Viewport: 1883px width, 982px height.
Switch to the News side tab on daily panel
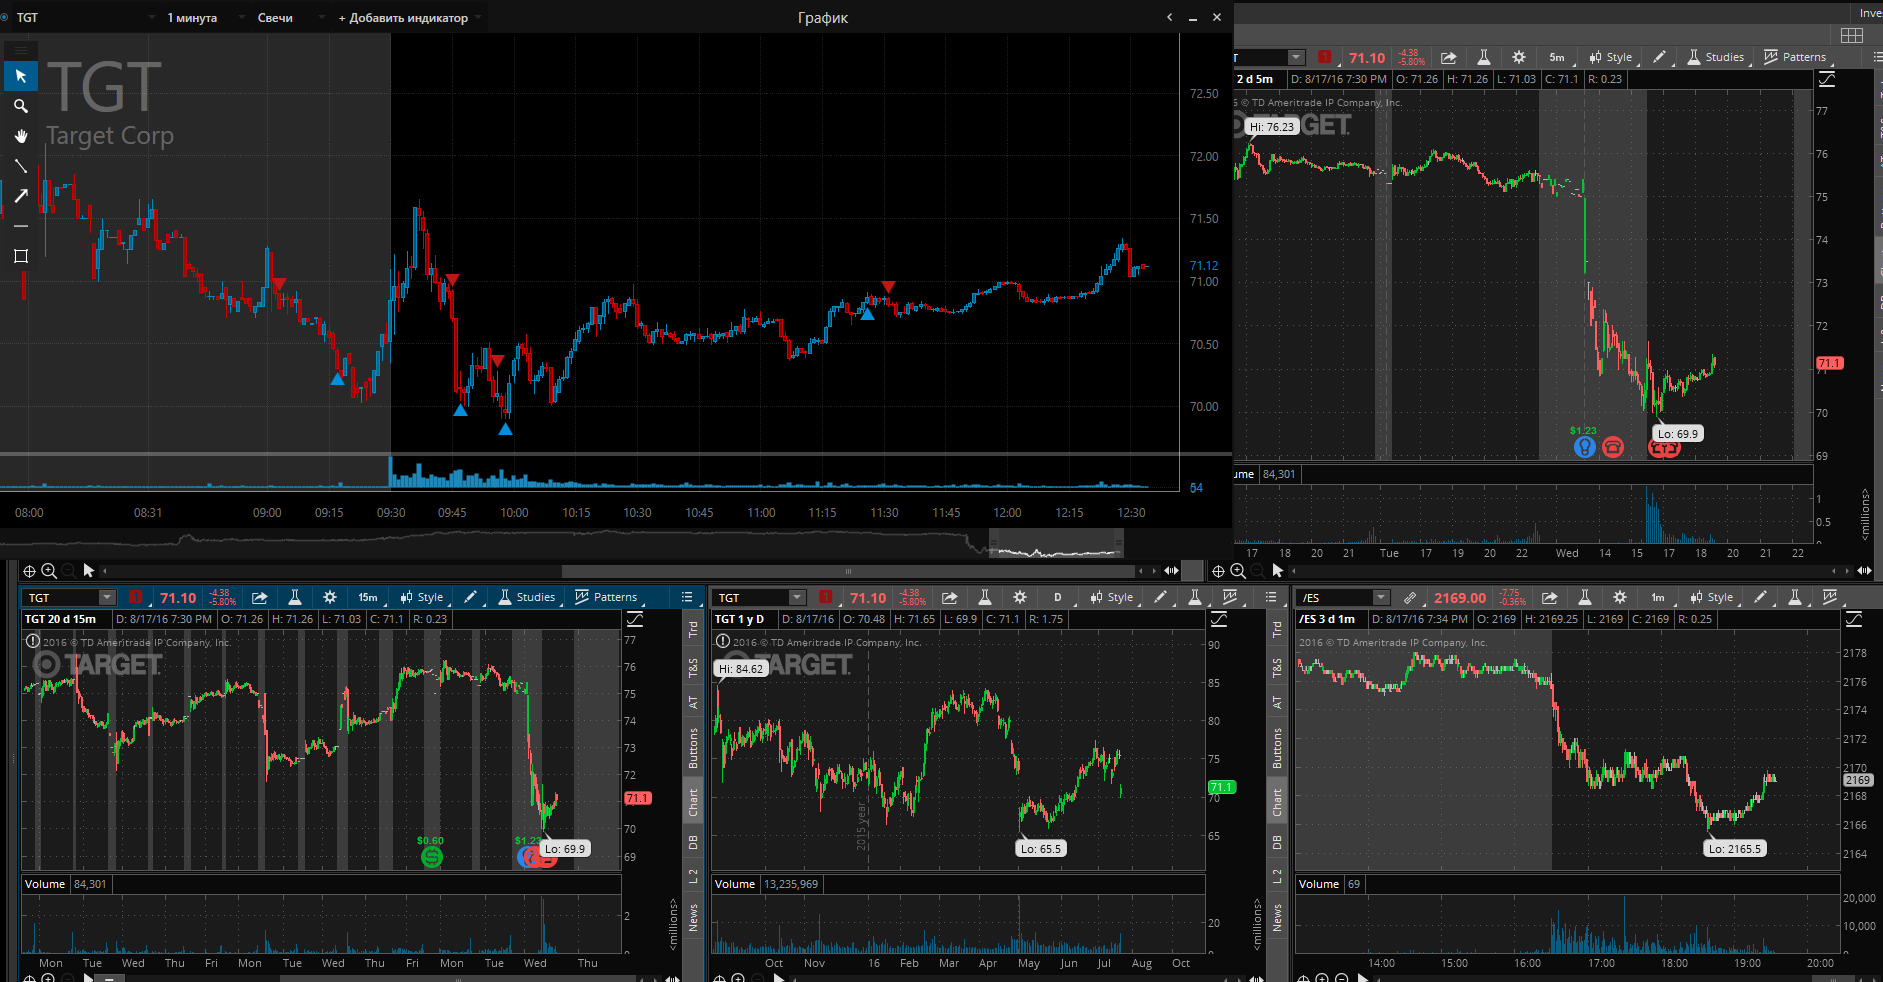tap(1277, 917)
